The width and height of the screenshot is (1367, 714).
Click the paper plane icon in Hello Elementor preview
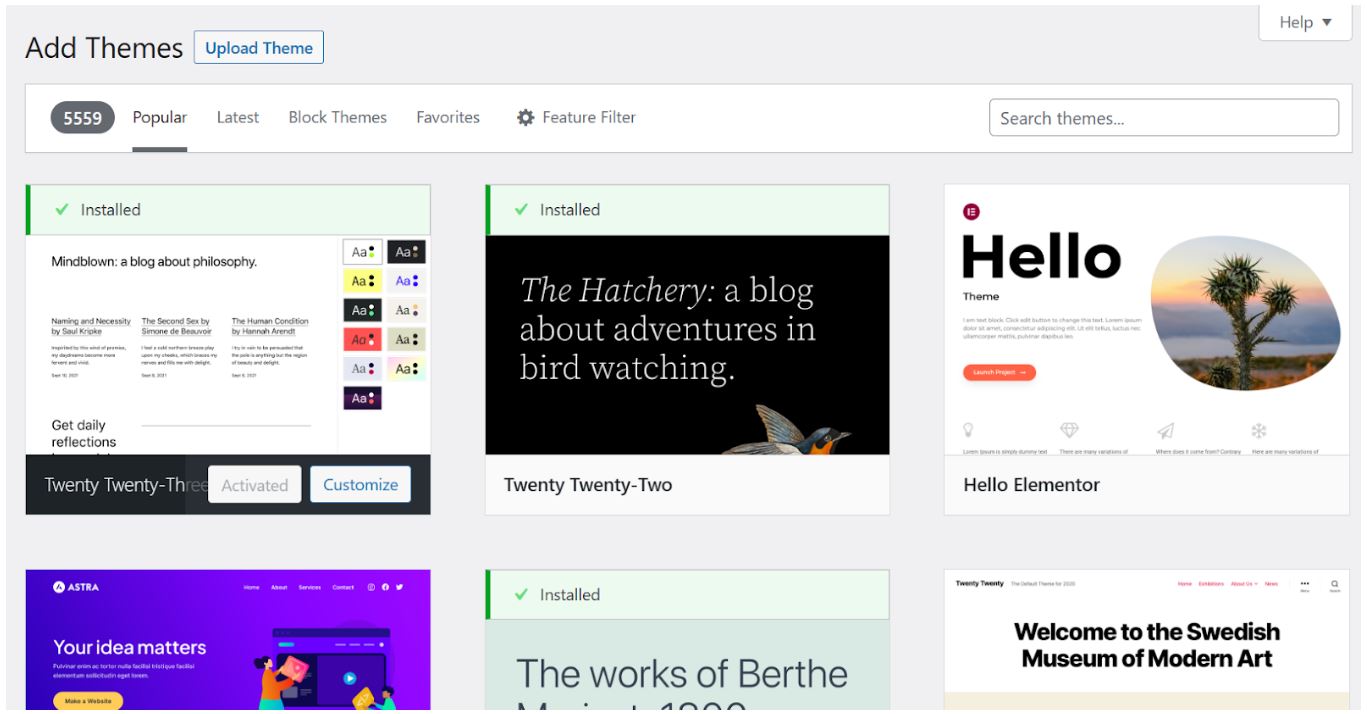[1165, 430]
